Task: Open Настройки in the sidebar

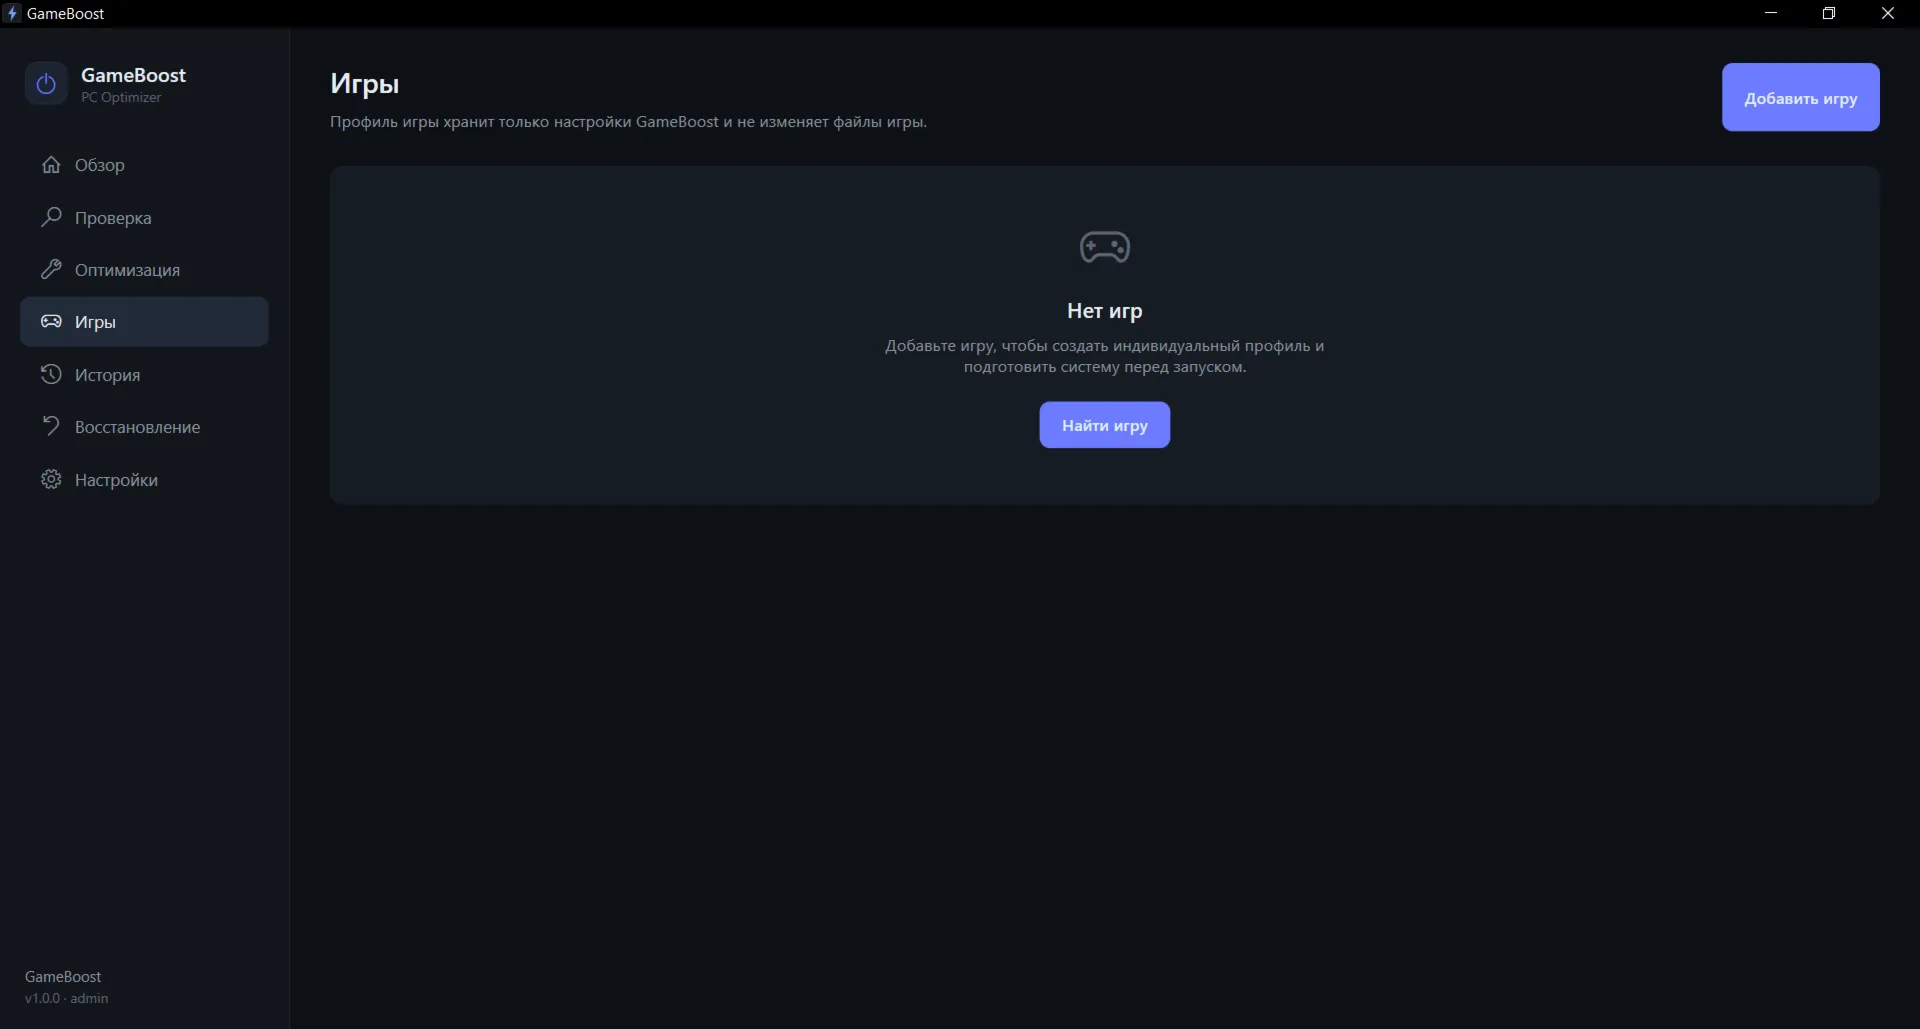Action: 144,479
